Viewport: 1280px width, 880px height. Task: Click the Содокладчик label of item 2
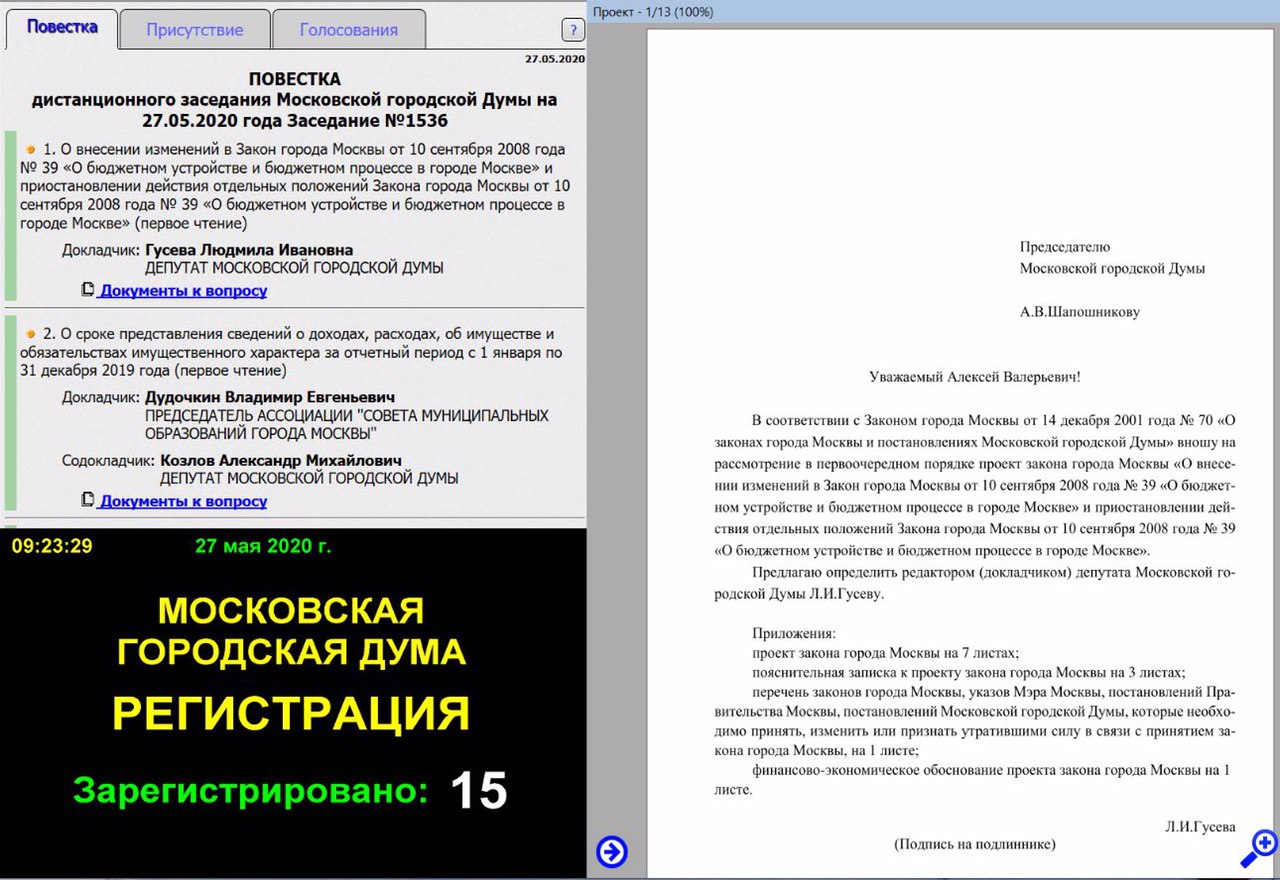click(x=108, y=461)
